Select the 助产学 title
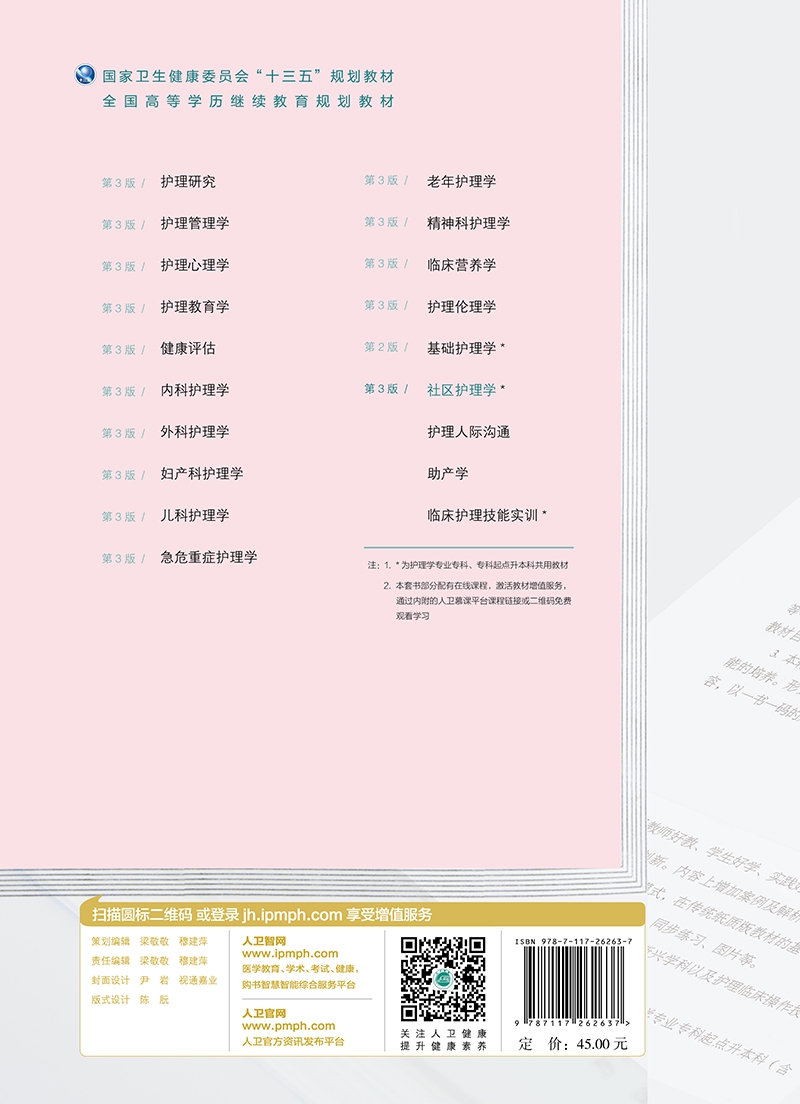 pos(447,474)
